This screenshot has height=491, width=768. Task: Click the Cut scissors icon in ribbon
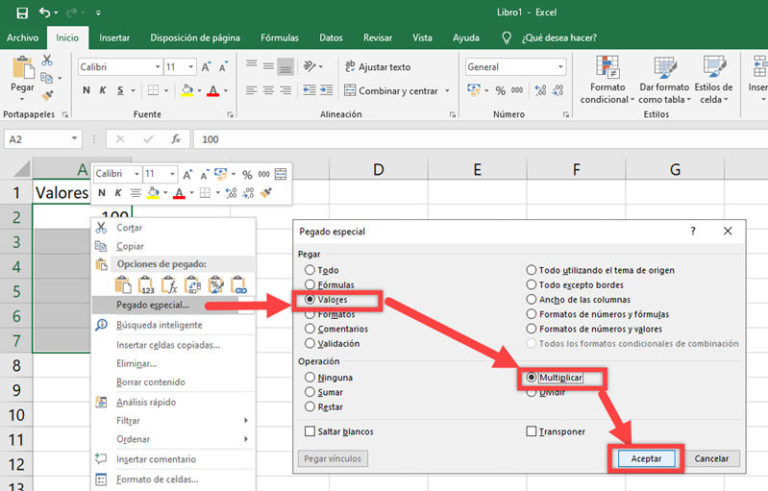click(47, 60)
